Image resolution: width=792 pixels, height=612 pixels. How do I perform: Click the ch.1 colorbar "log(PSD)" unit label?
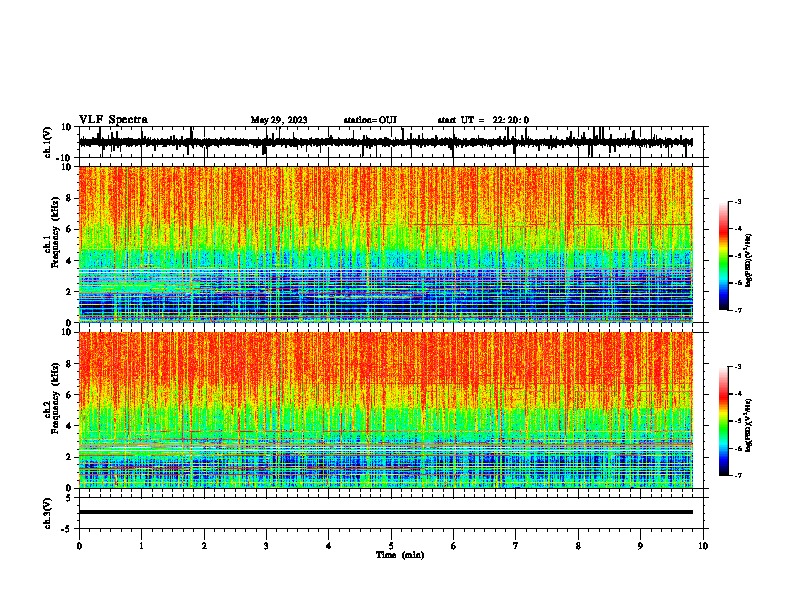pos(749,261)
